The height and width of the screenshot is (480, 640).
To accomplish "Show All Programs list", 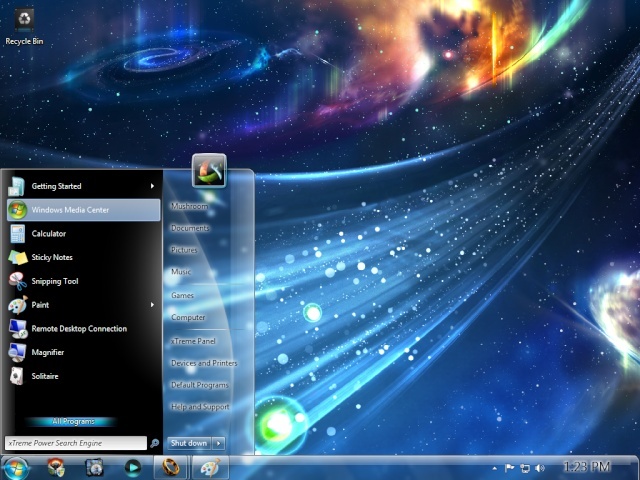I will pyautogui.click(x=73, y=421).
